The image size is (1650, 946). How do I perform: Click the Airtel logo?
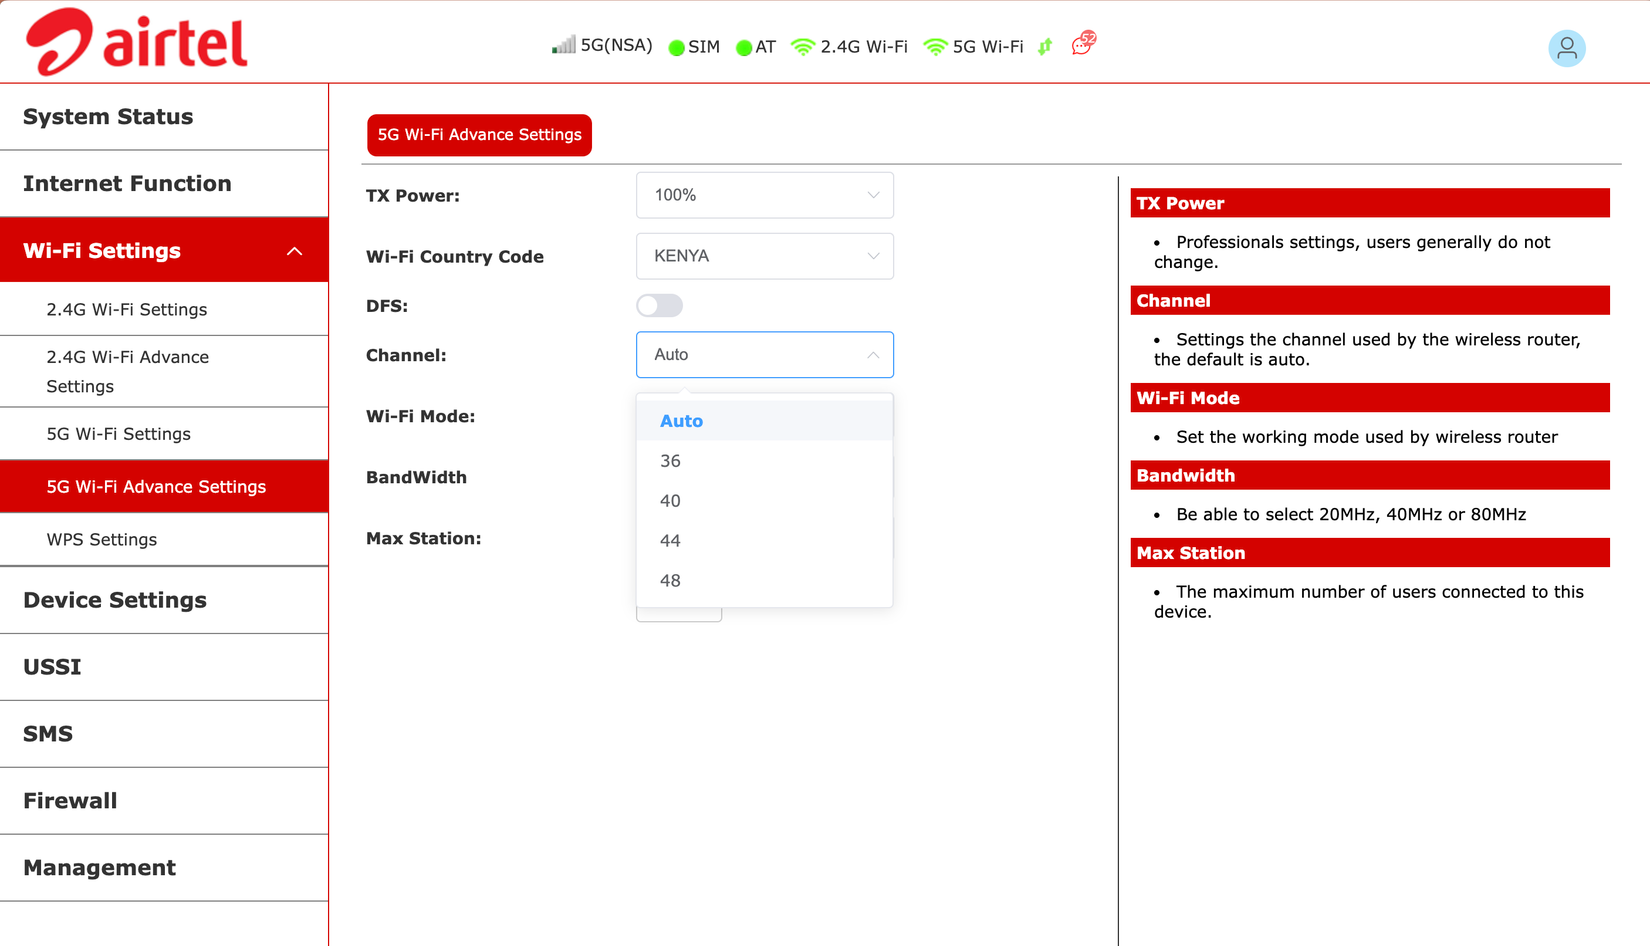pyautogui.click(x=135, y=40)
